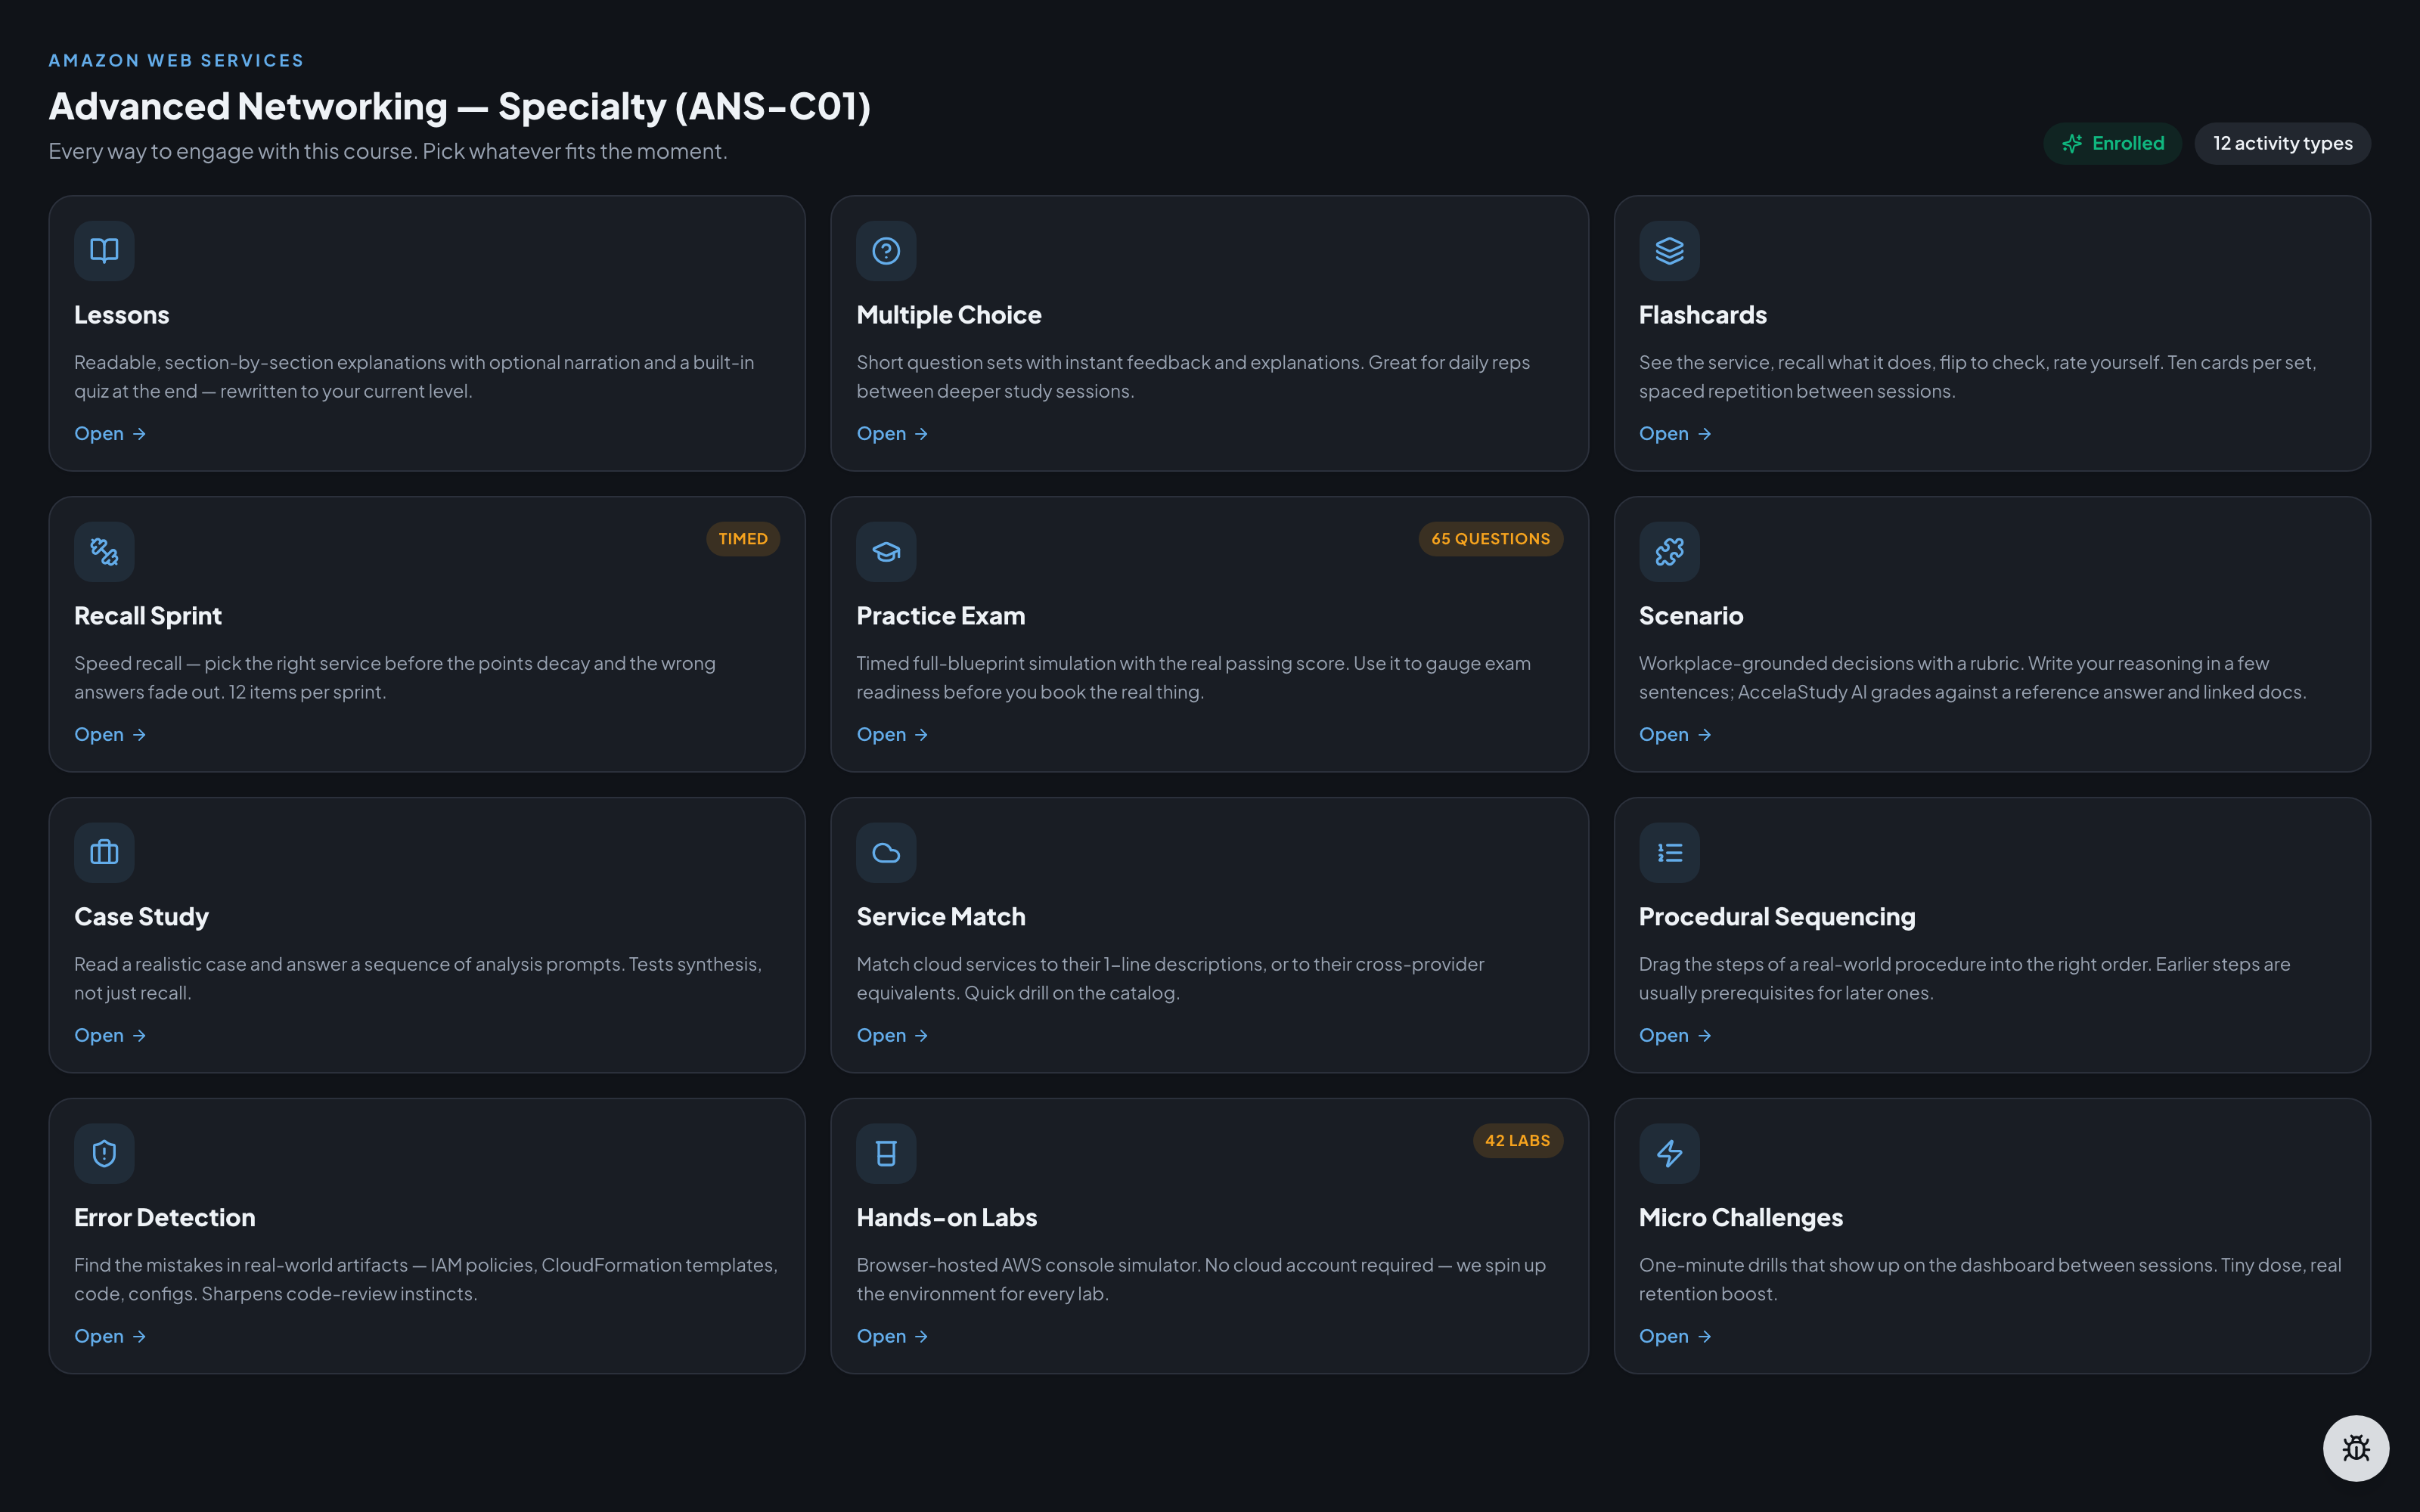Screen dimensions: 2420x1512
Task: Click the puzzle-piece icon on Scenario
Action: click(1669, 551)
